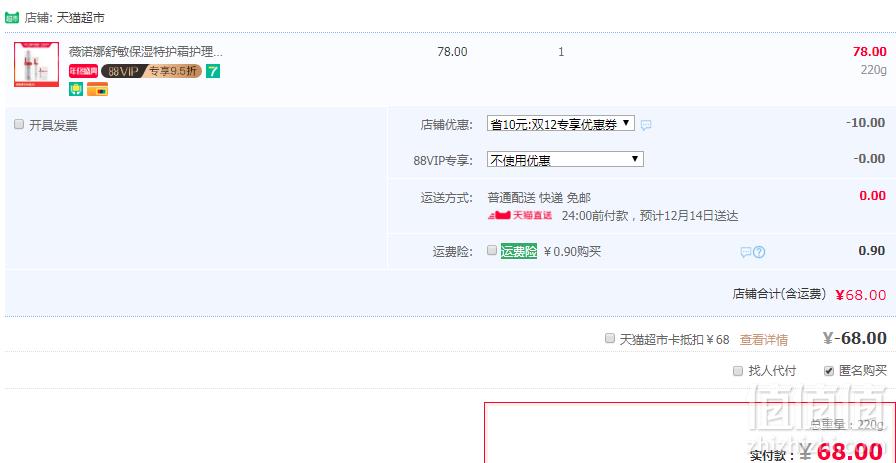Open the 查看详情 link
This screenshot has width=896, height=463.
763,340
